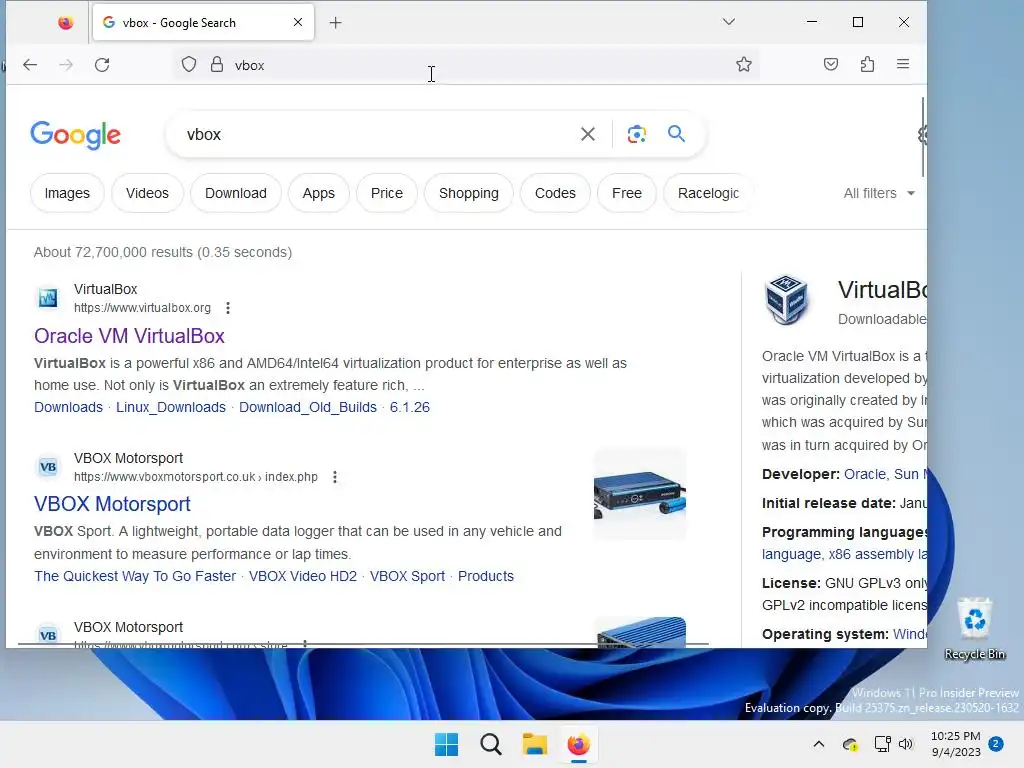Open x86 assembly language link
Viewport: 1024px width, 768px height.
point(878,554)
